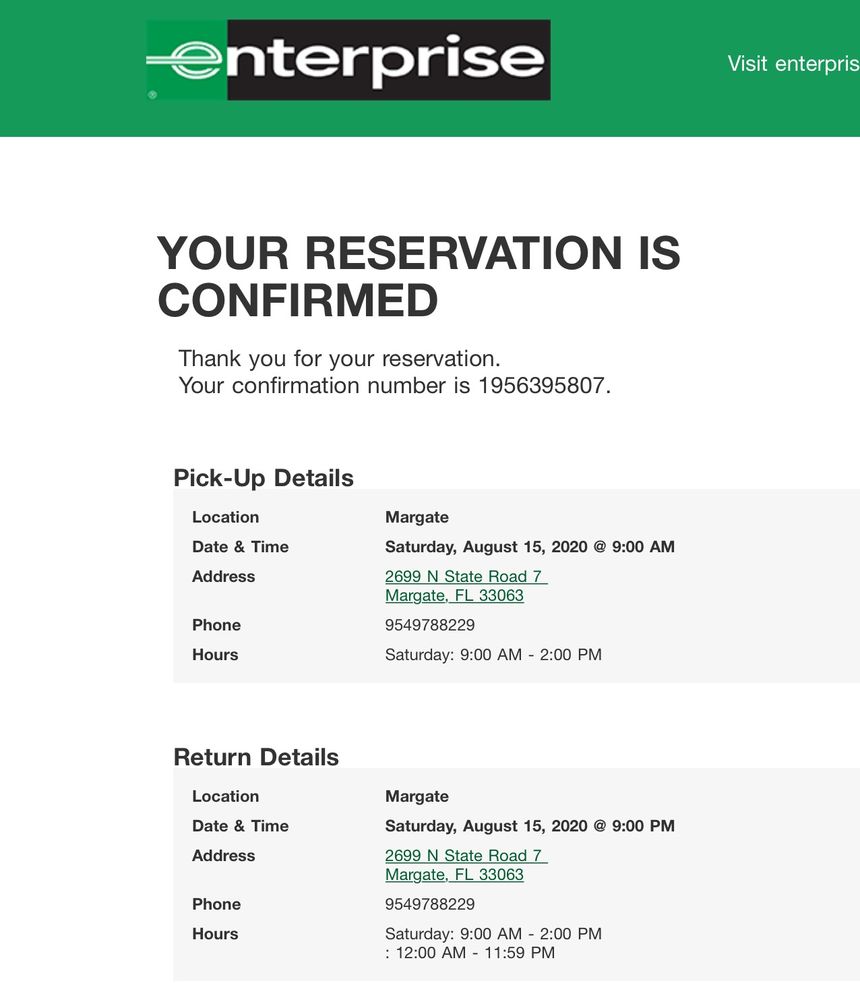The image size is (860, 1000).
Task: Click the pick-up phone number 9549788229
Action: 430,625
